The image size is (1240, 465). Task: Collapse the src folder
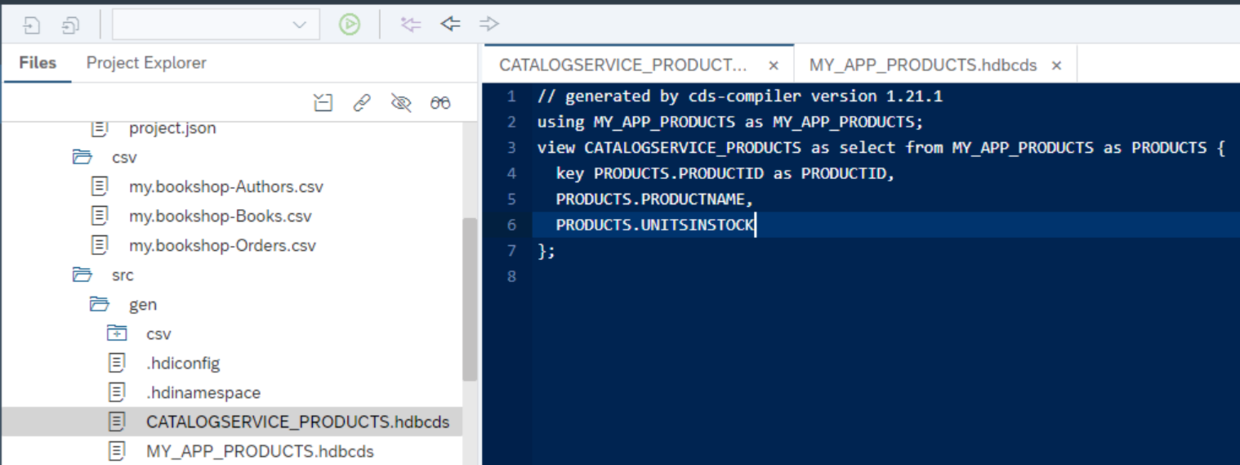coord(82,275)
